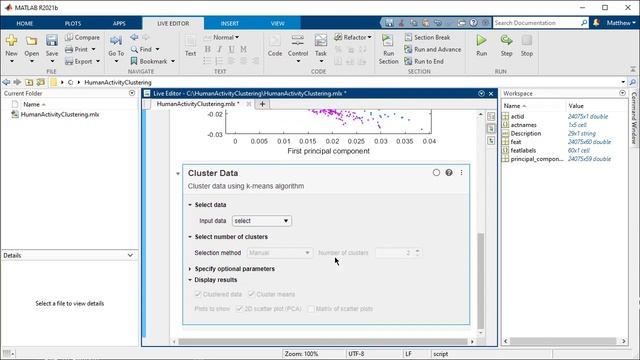Expand Specify optional parameters section

(190, 269)
